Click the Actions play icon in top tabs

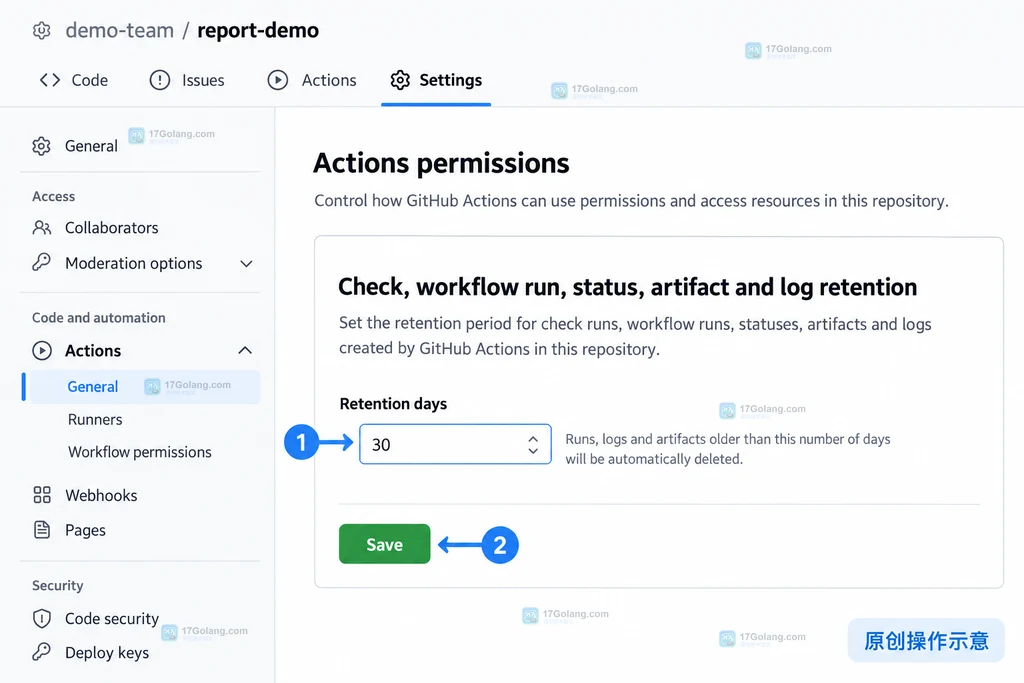pyautogui.click(x=278, y=80)
